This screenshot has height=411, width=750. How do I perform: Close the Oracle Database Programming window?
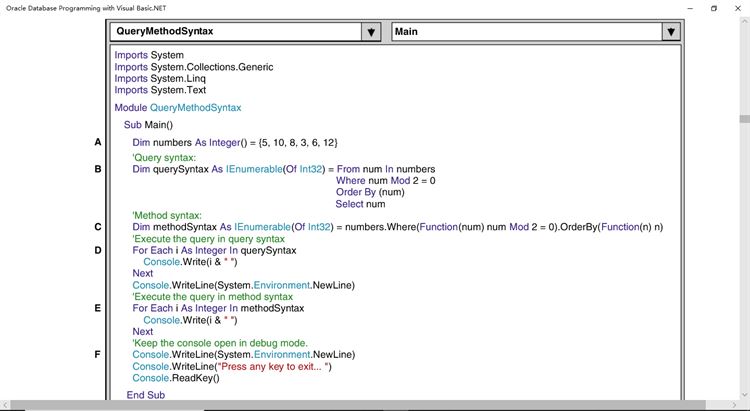click(x=738, y=8)
